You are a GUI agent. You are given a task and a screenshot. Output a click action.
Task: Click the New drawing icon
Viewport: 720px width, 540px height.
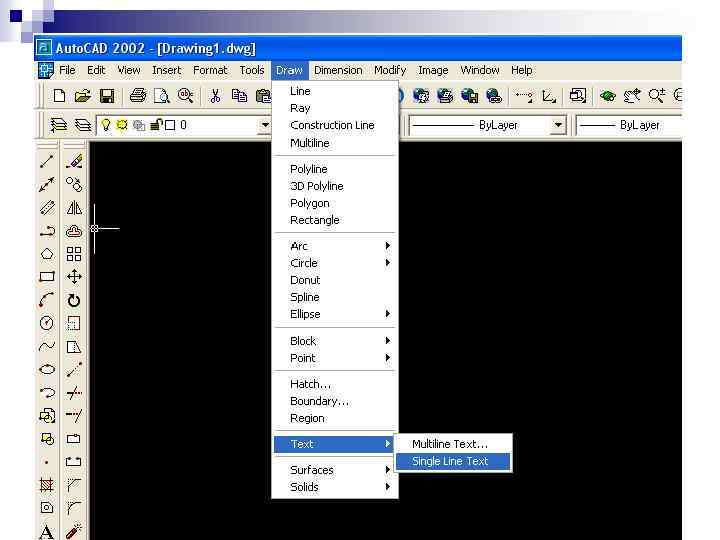click(x=59, y=96)
